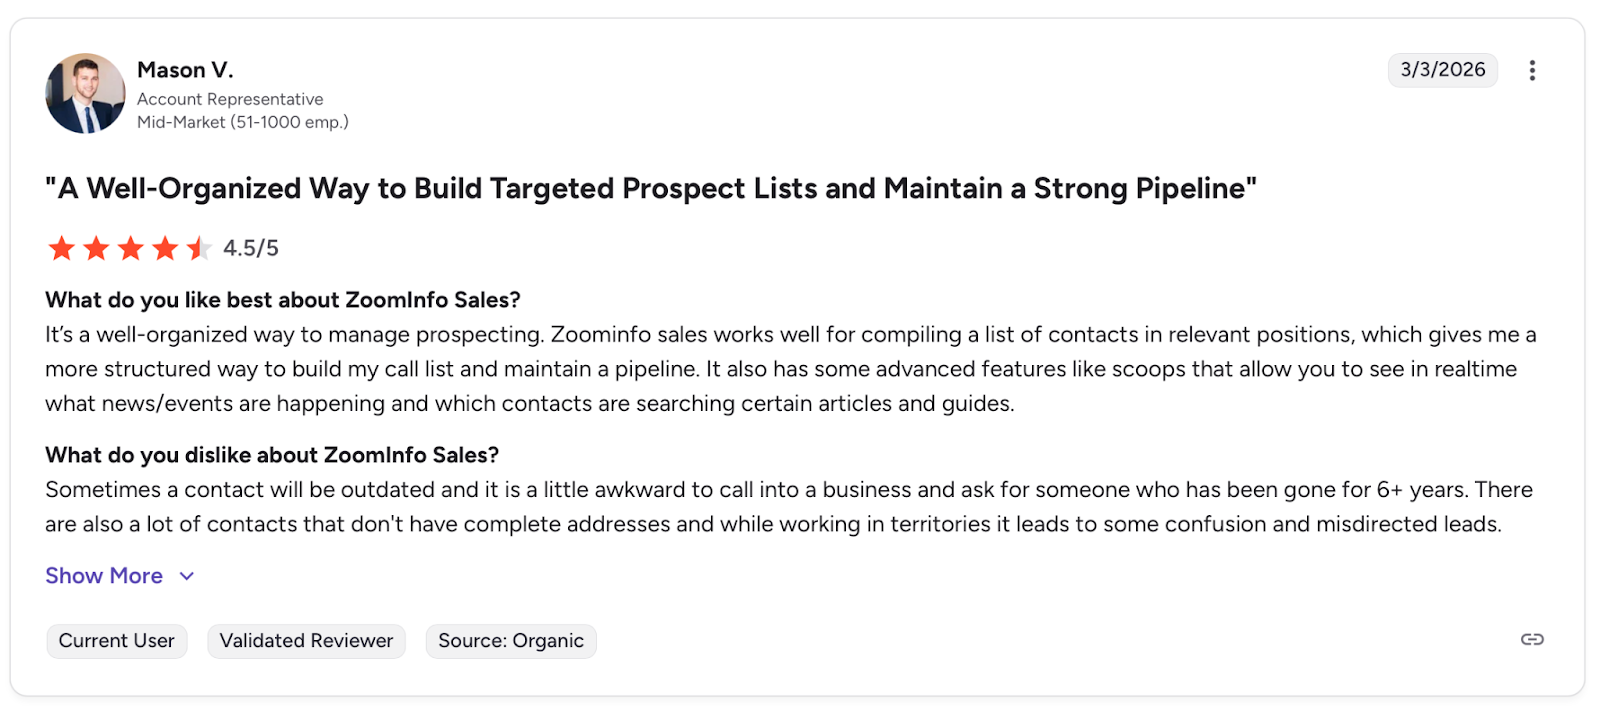Select the Current User tag
The width and height of the screenshot is (1600, 708).
(116, 641)
